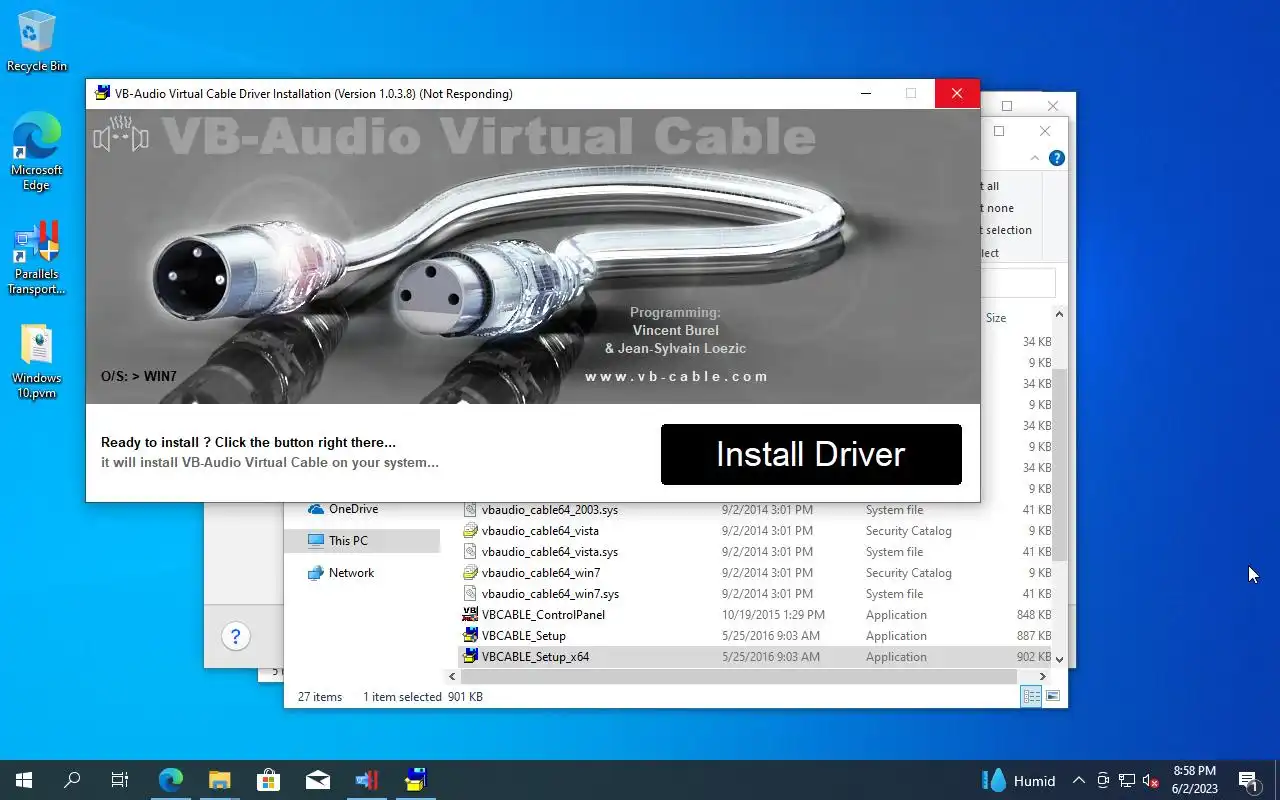Screen dimensions: 1280x800
Task: Switch Explorer to Large icons view
Action: coord(1052,696)
